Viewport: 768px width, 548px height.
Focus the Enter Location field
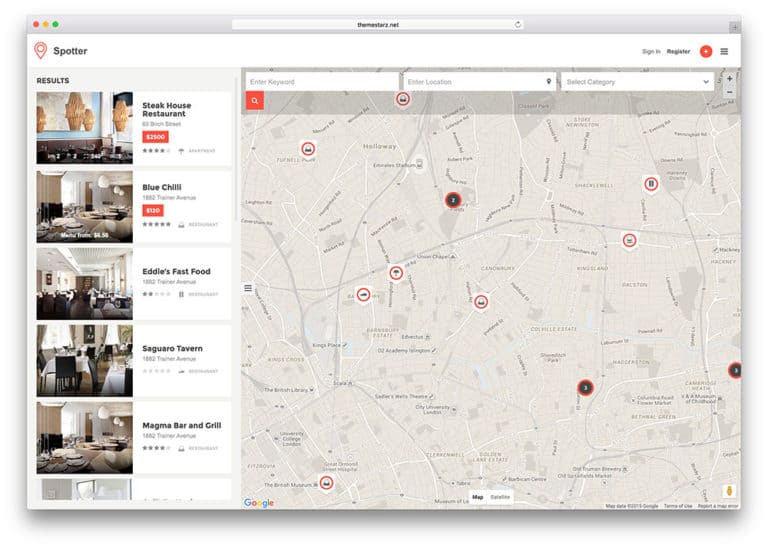click(x=479, y=82)
